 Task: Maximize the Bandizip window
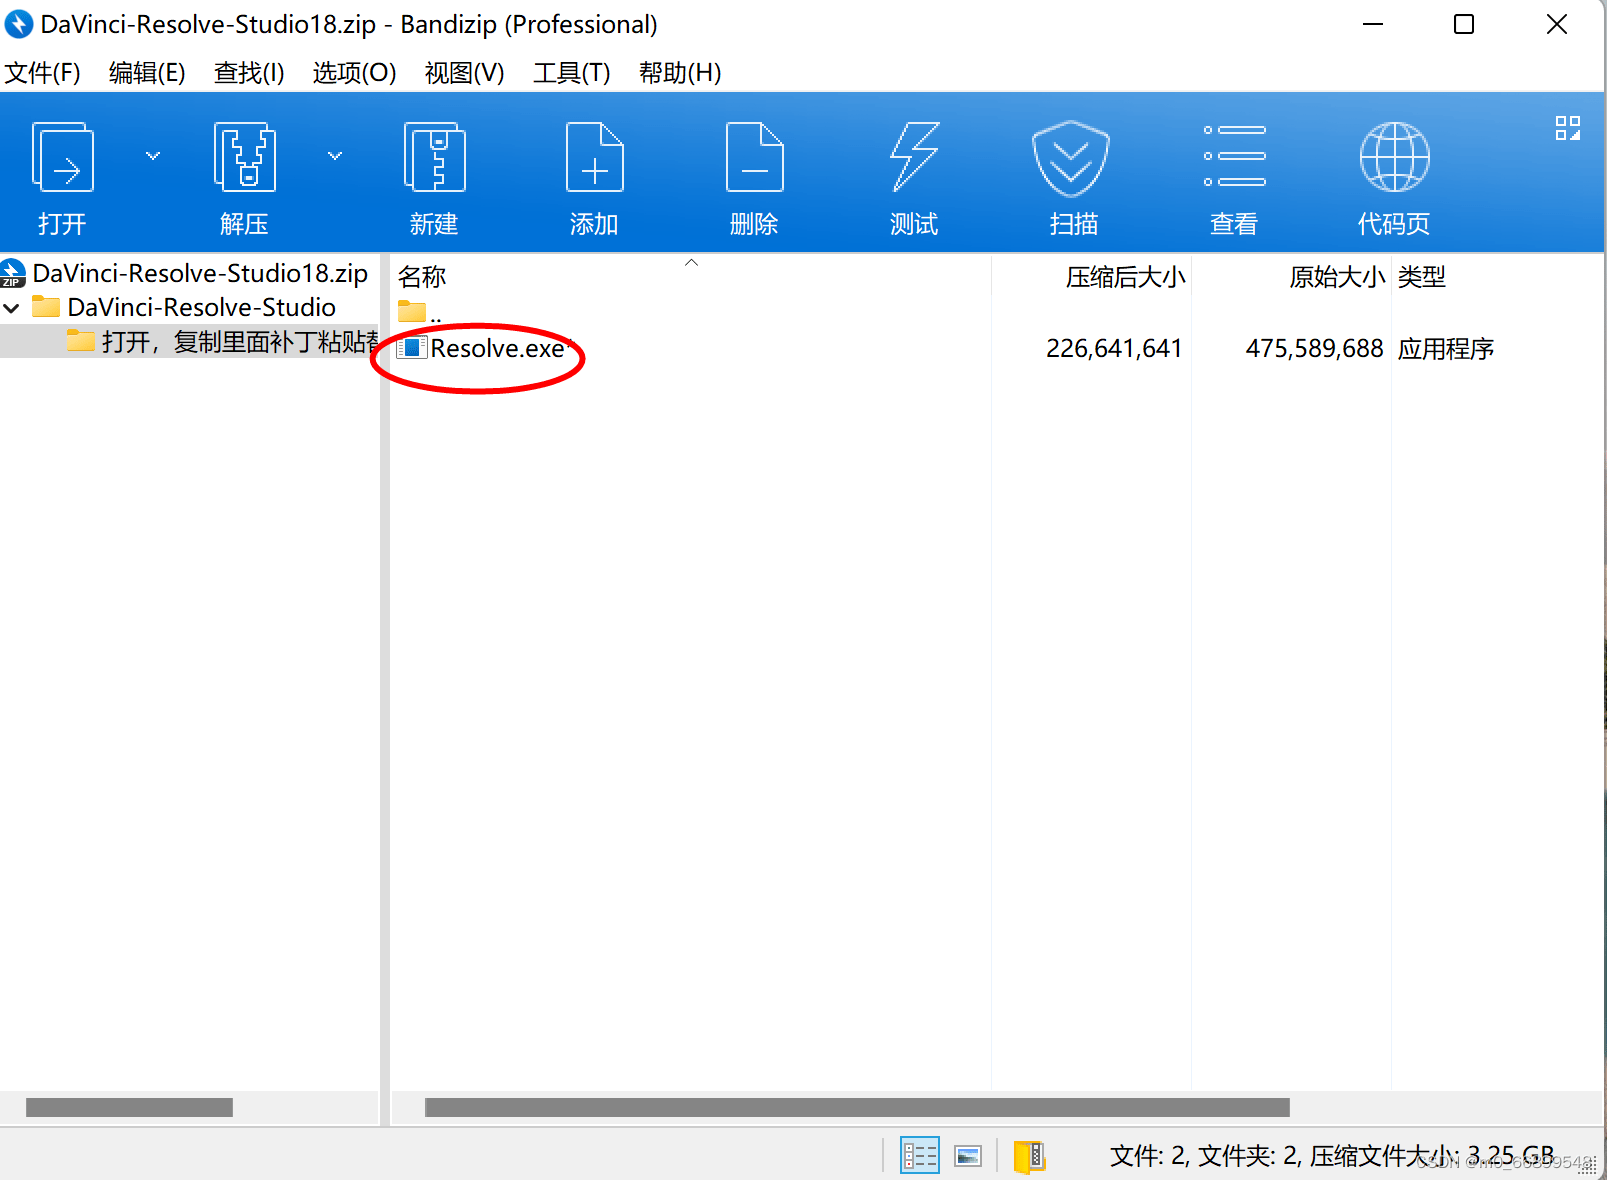click(x=1464, y=24)
